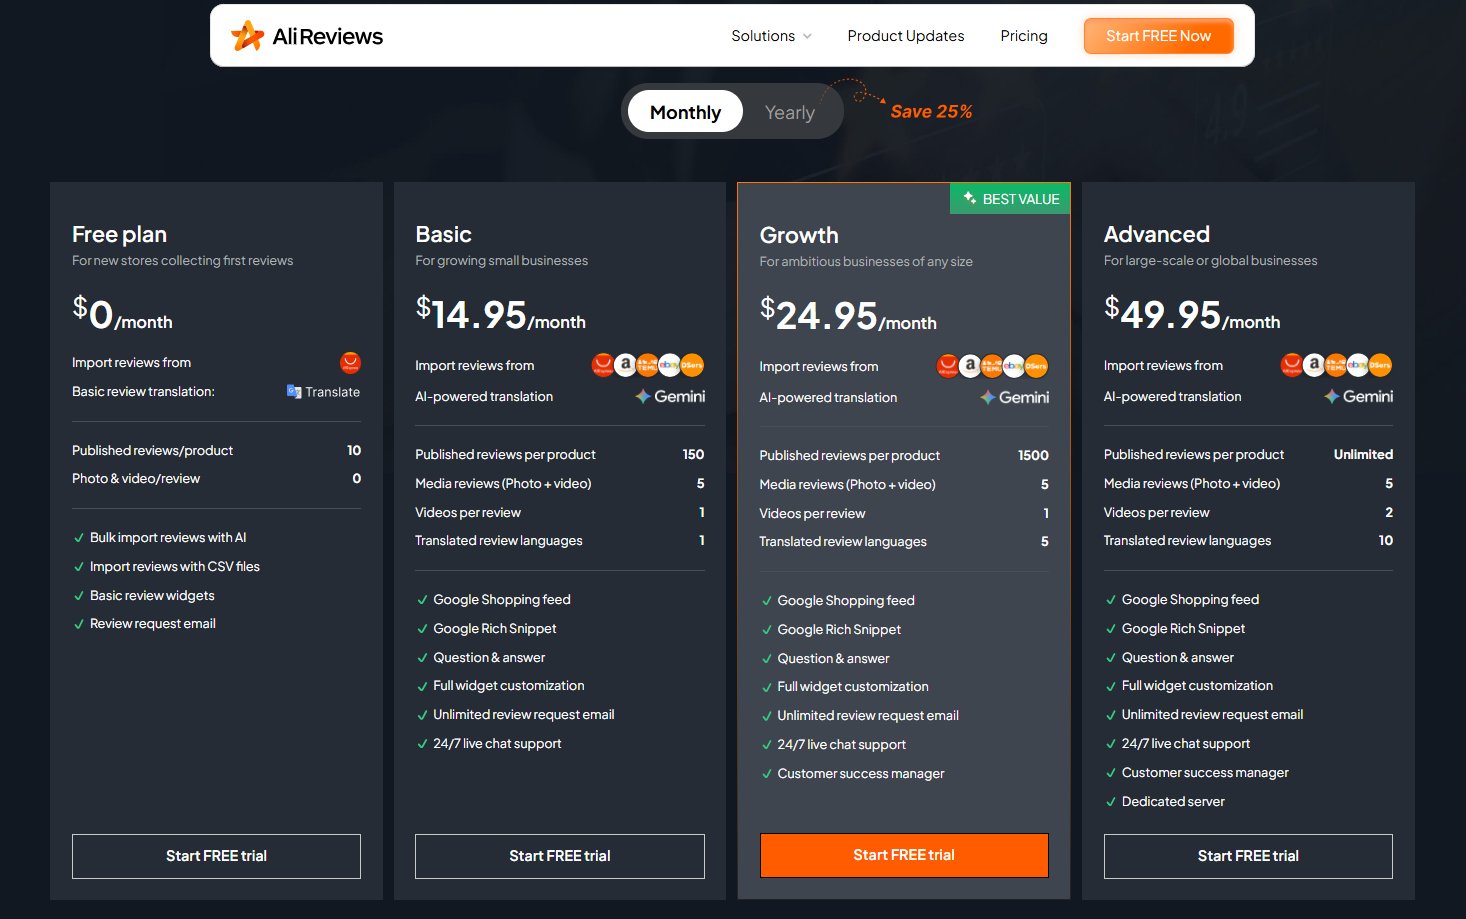Click the '1500' published reviews value
Image resolution: width=1466 pixels, height=919 pixels.
(x=1033, y=455)
